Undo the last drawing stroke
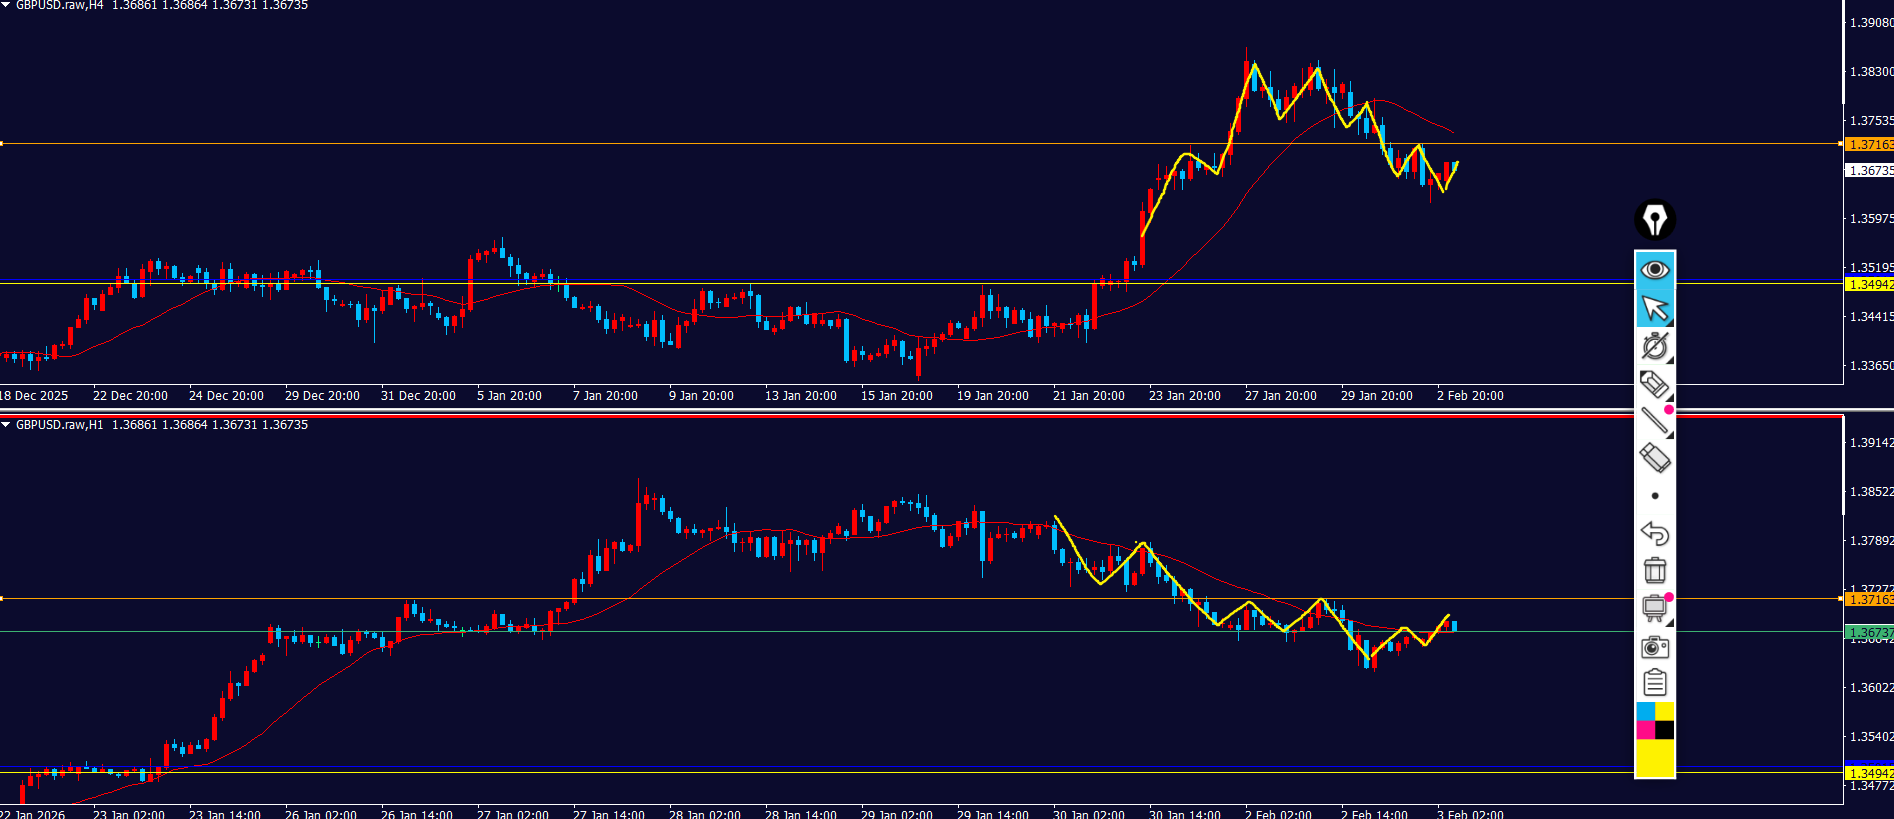Image resolution: width=1894 pixels, height=819 pixels. point(1655,533)
